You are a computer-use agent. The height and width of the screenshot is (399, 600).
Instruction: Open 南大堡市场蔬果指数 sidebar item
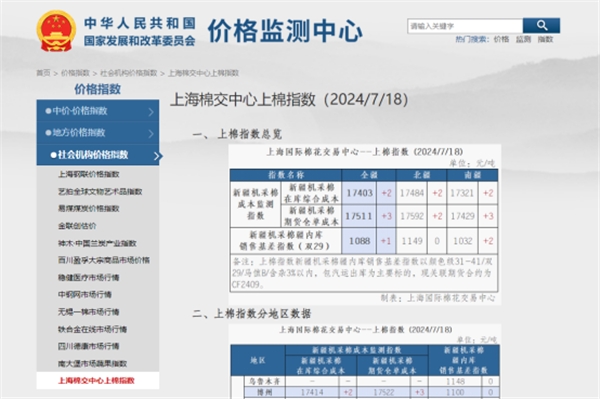92,363
